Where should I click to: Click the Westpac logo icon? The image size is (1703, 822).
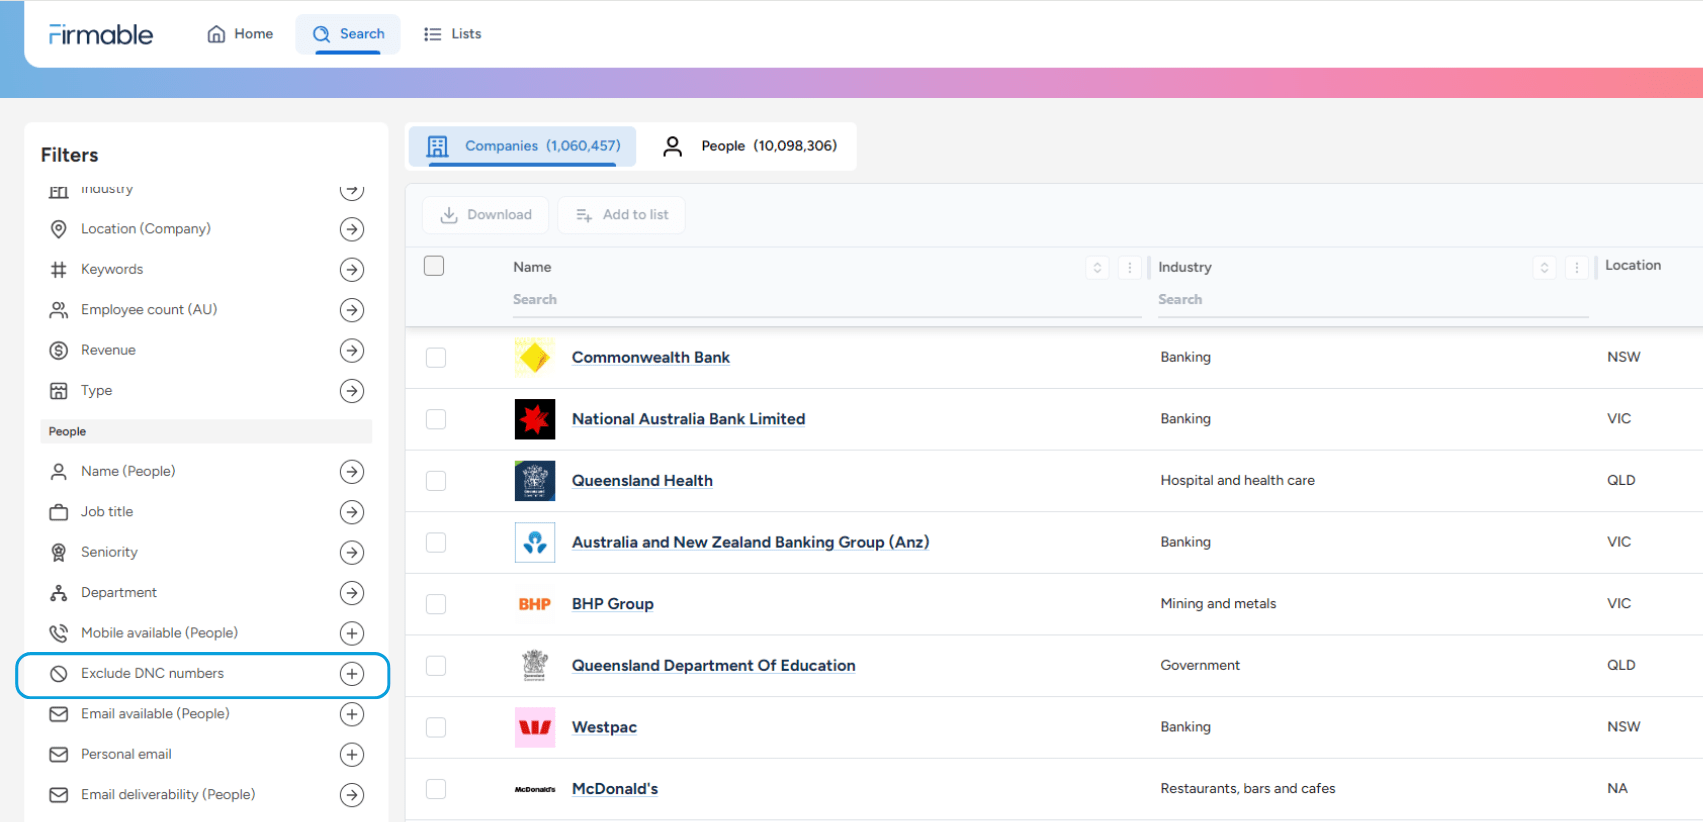coord(535,727)
